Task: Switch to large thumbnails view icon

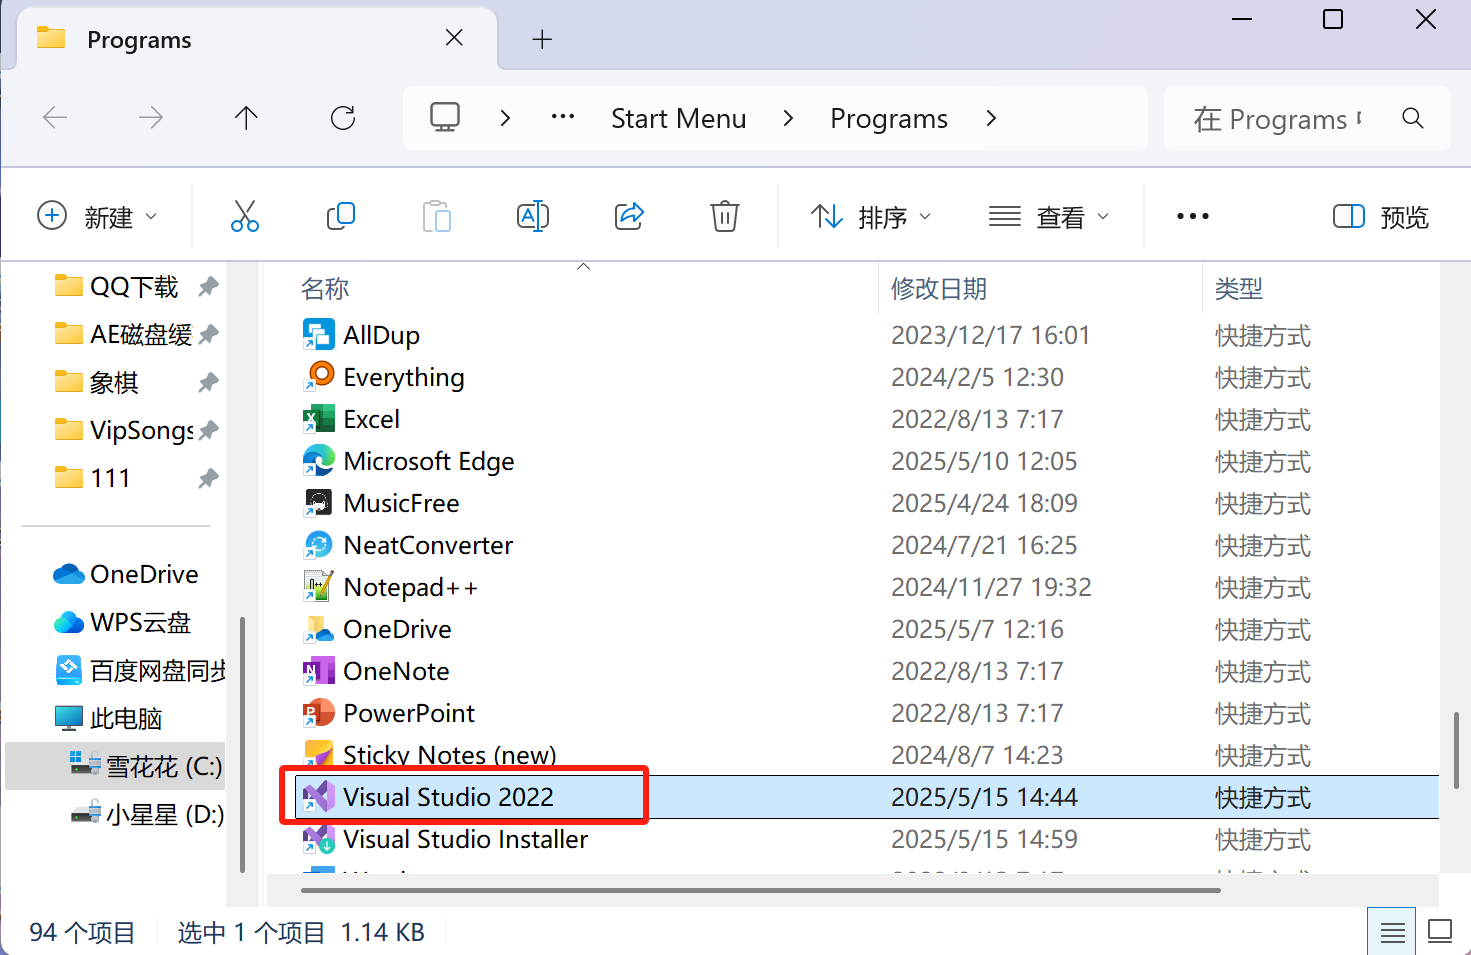Action: pyautogui.click(x=1440, y=932)
